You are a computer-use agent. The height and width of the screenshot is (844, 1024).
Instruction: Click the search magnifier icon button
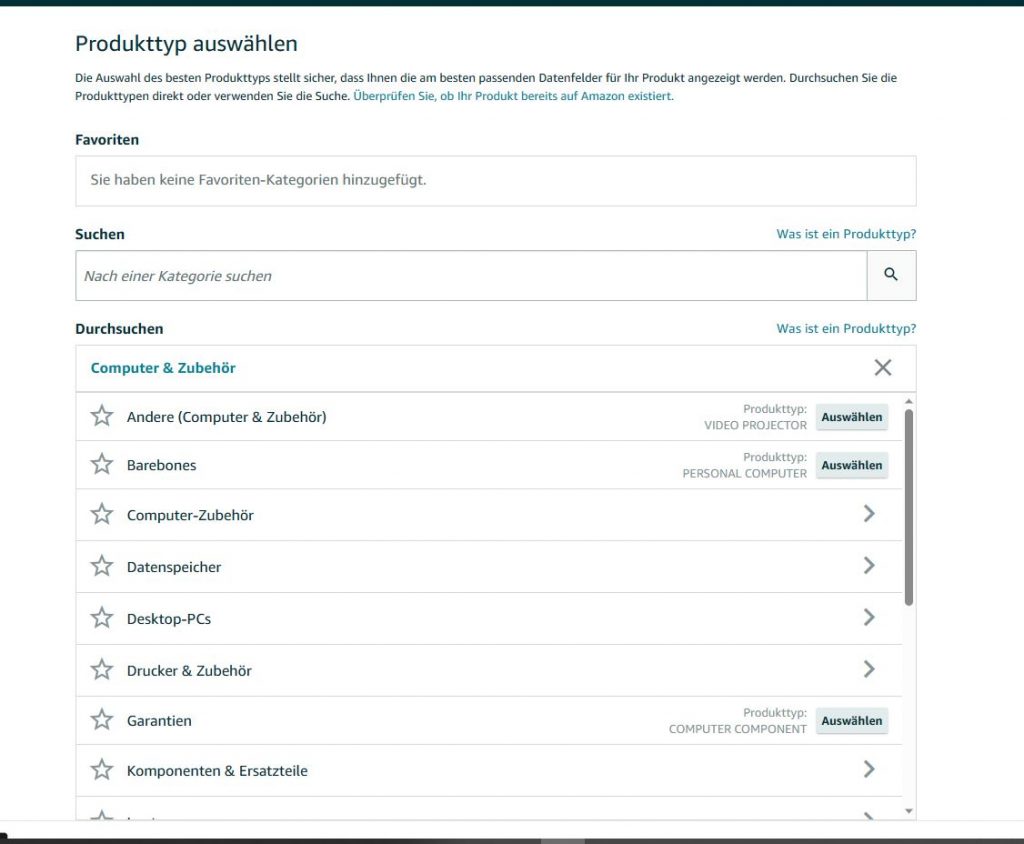click(x=891, y=275)
